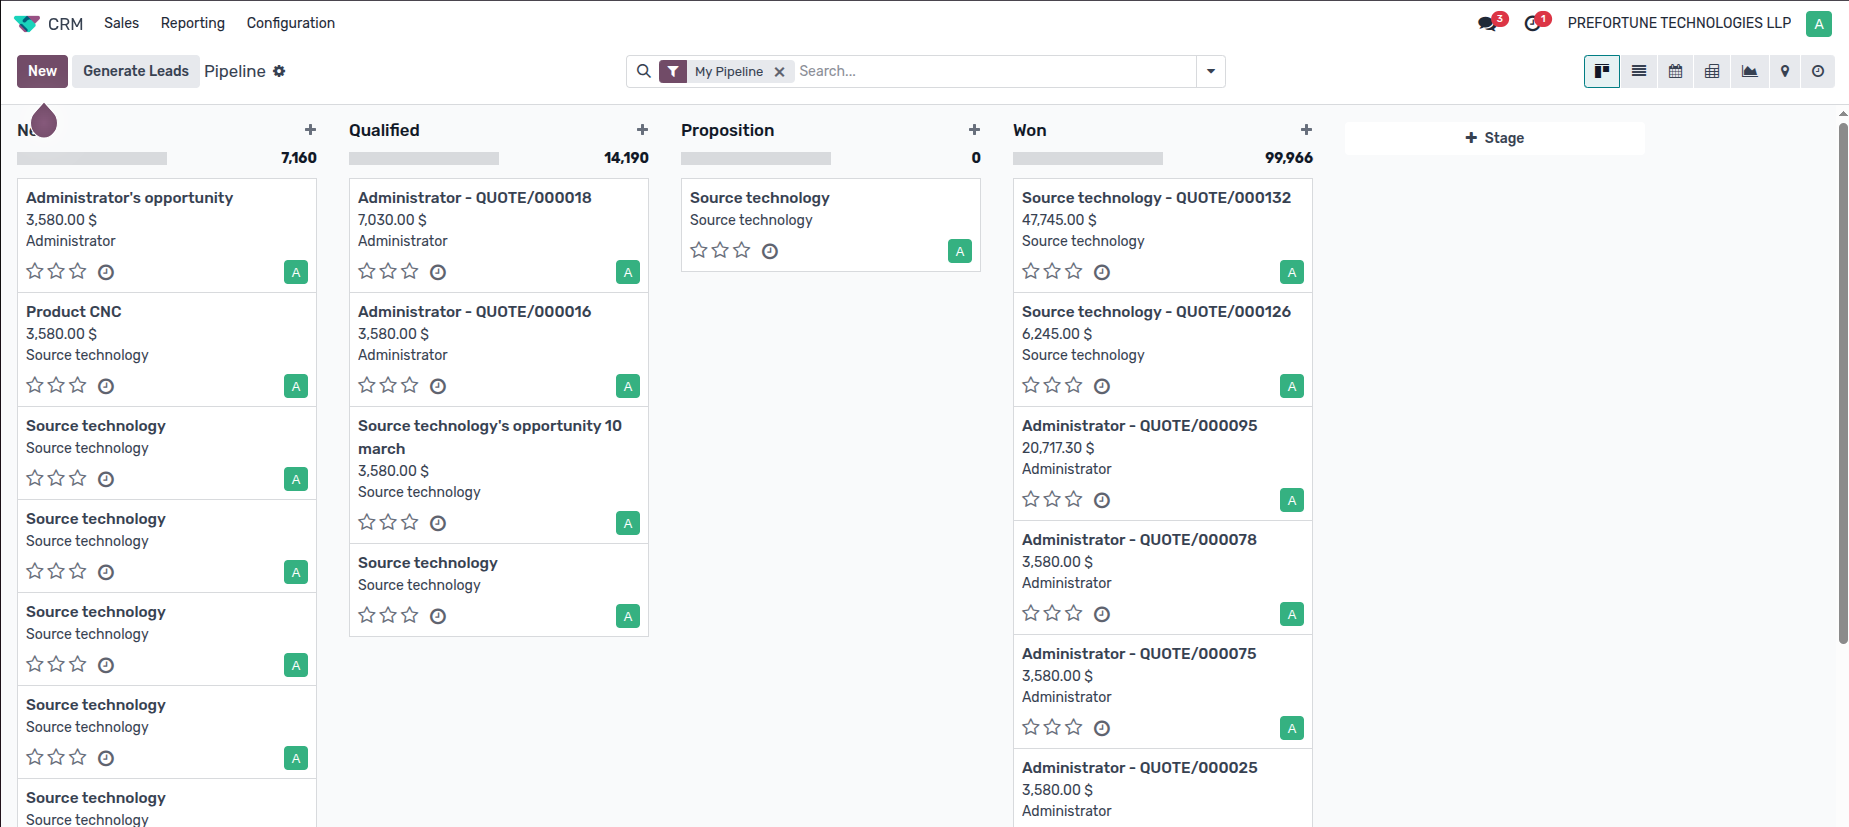Open the activities clock notification icon
The width and height of the screenshot is (1849, 827).
coord(1533,23)
